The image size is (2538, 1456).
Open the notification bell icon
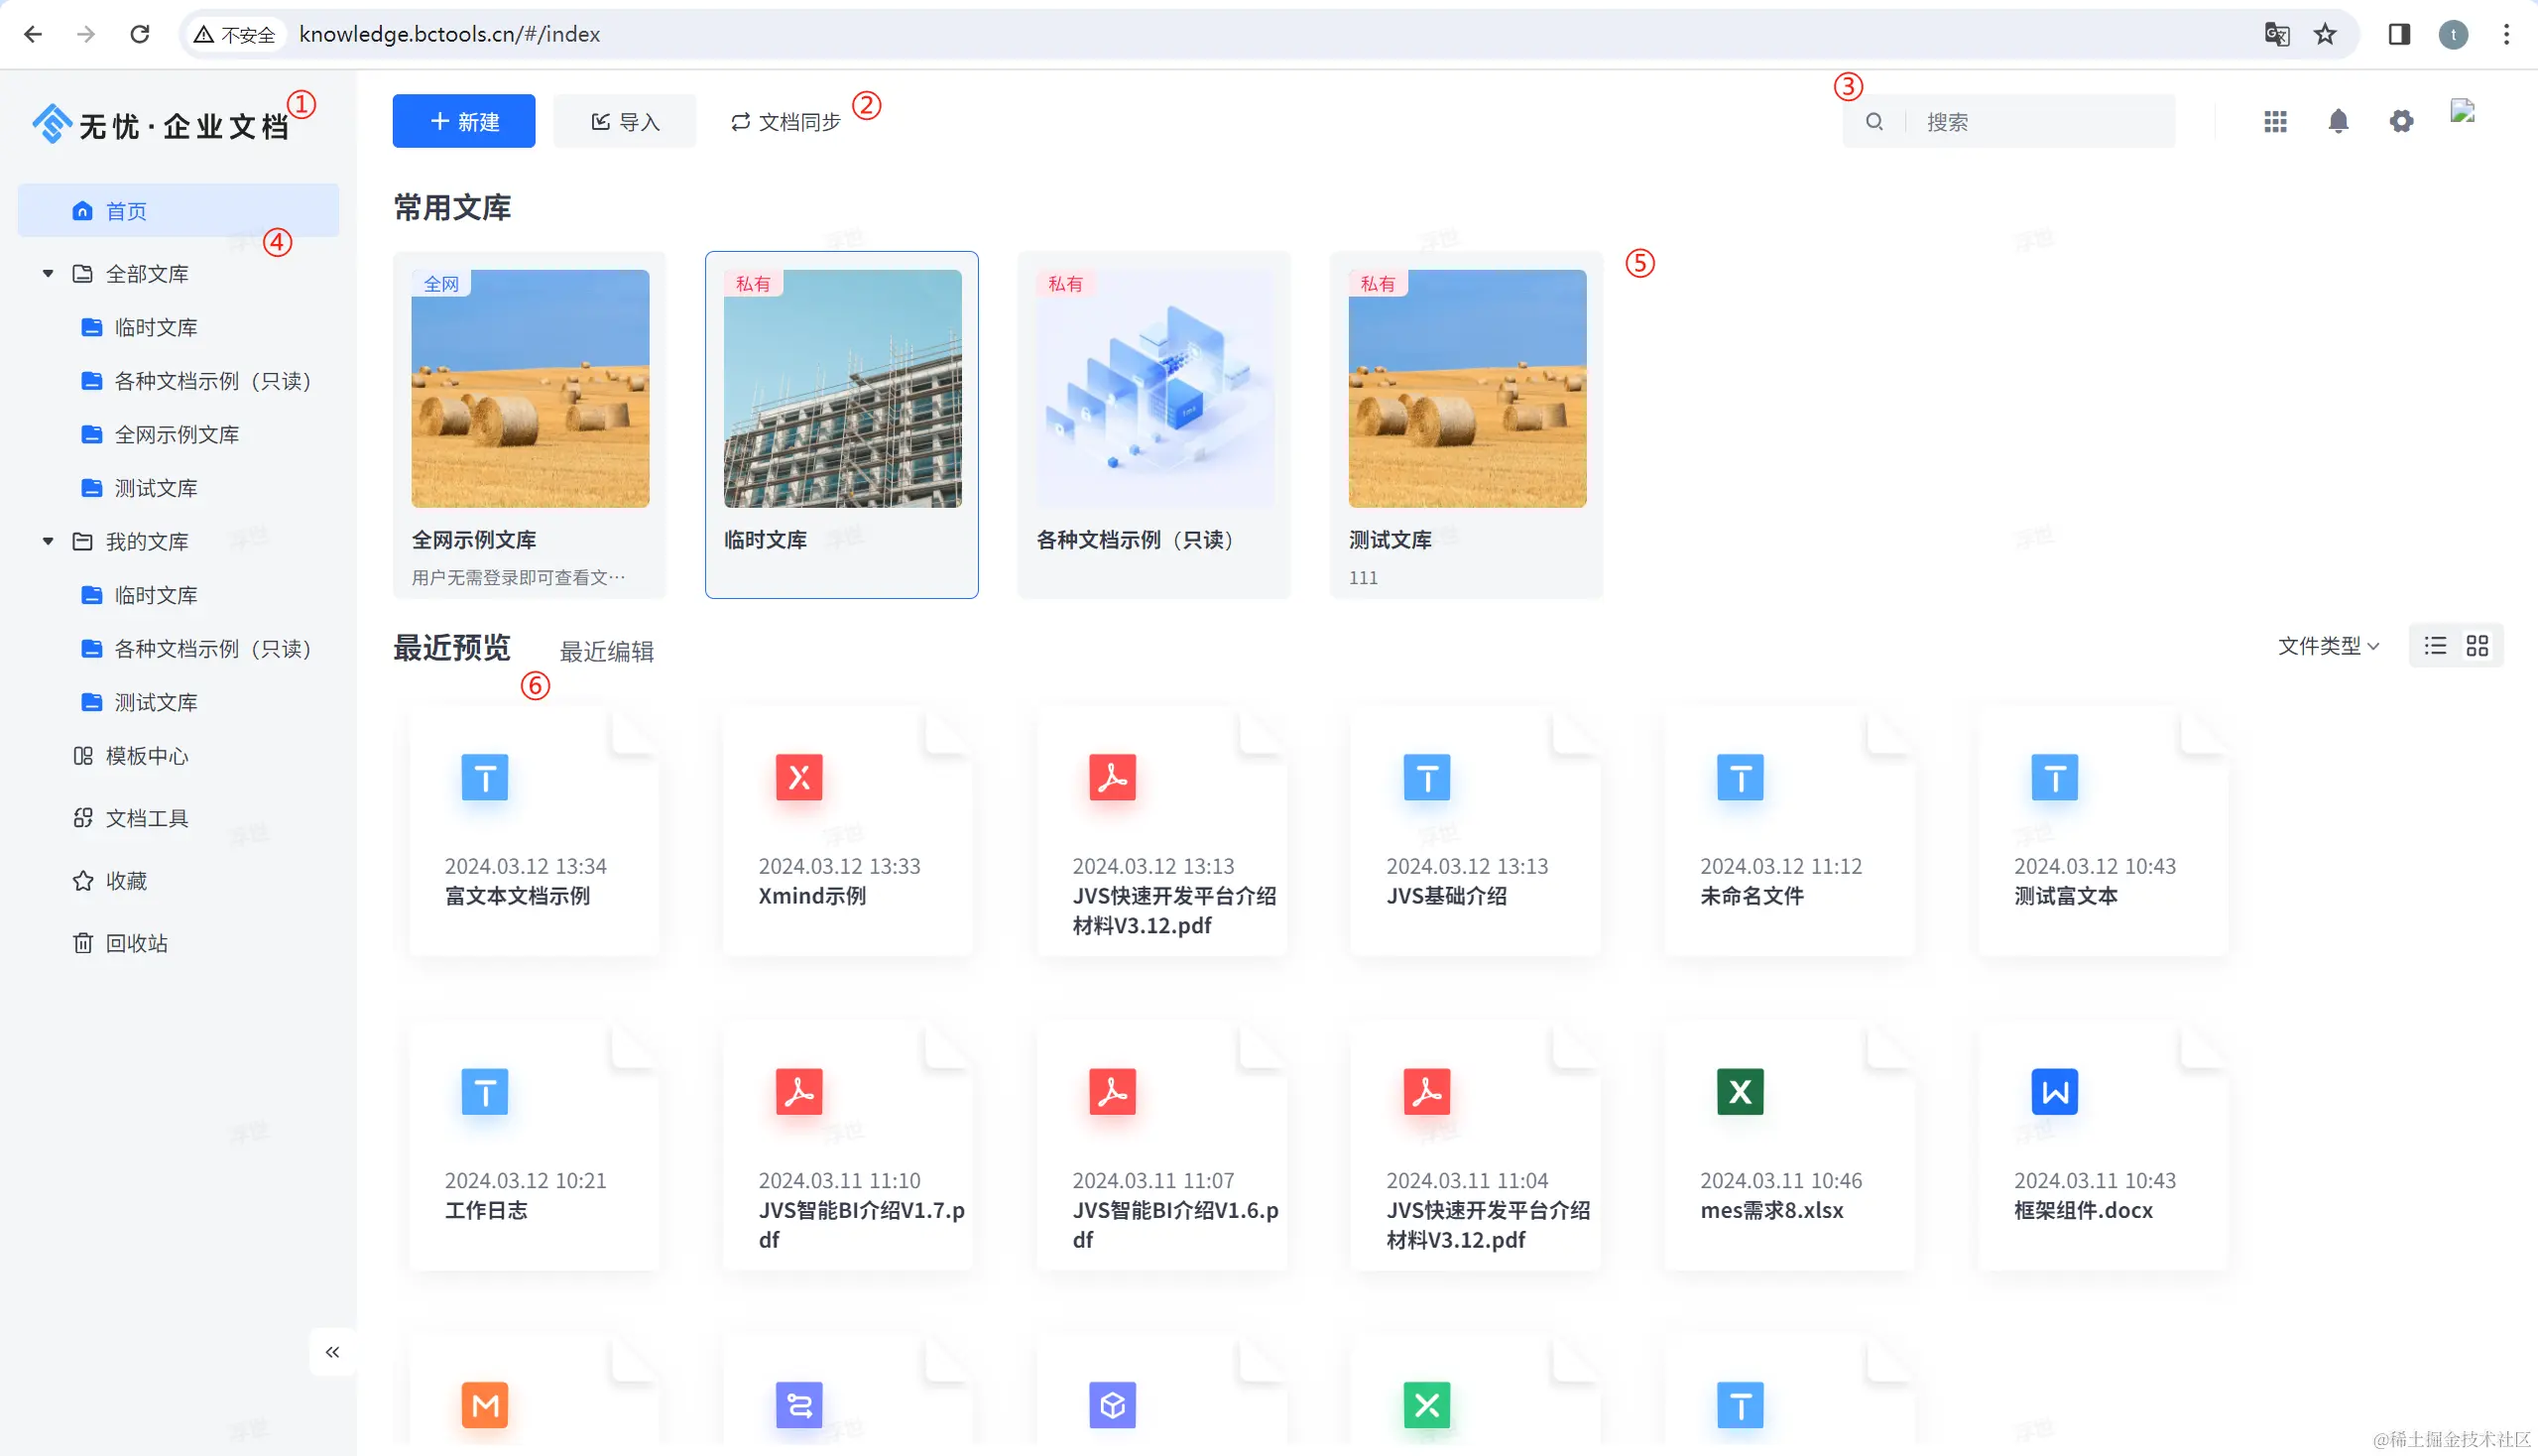[x=2338, y=122]
